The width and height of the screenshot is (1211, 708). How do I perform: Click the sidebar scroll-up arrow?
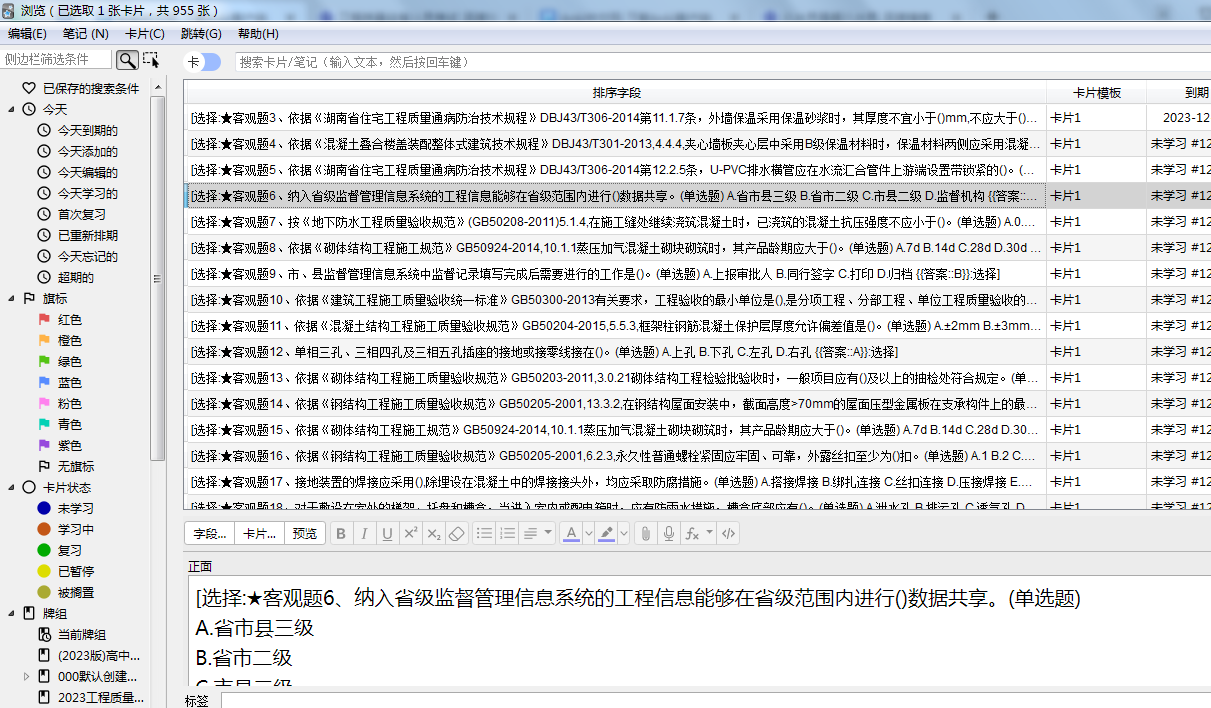click(x=158, y=86)
